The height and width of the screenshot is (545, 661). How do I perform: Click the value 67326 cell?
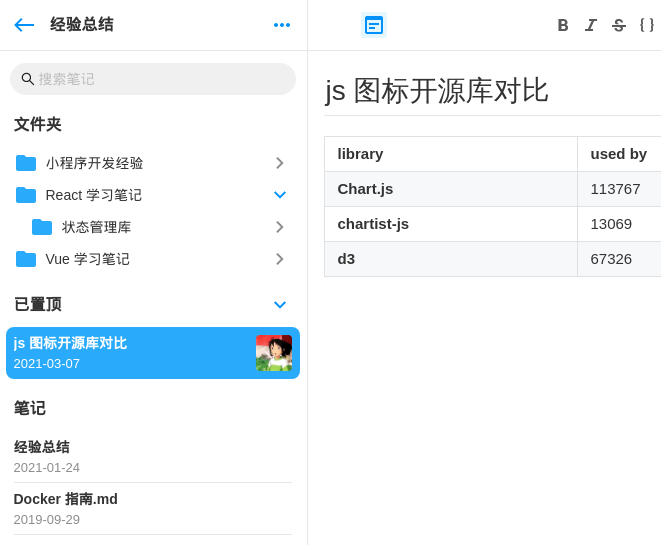pyautogui.click(x=619, y=259)
